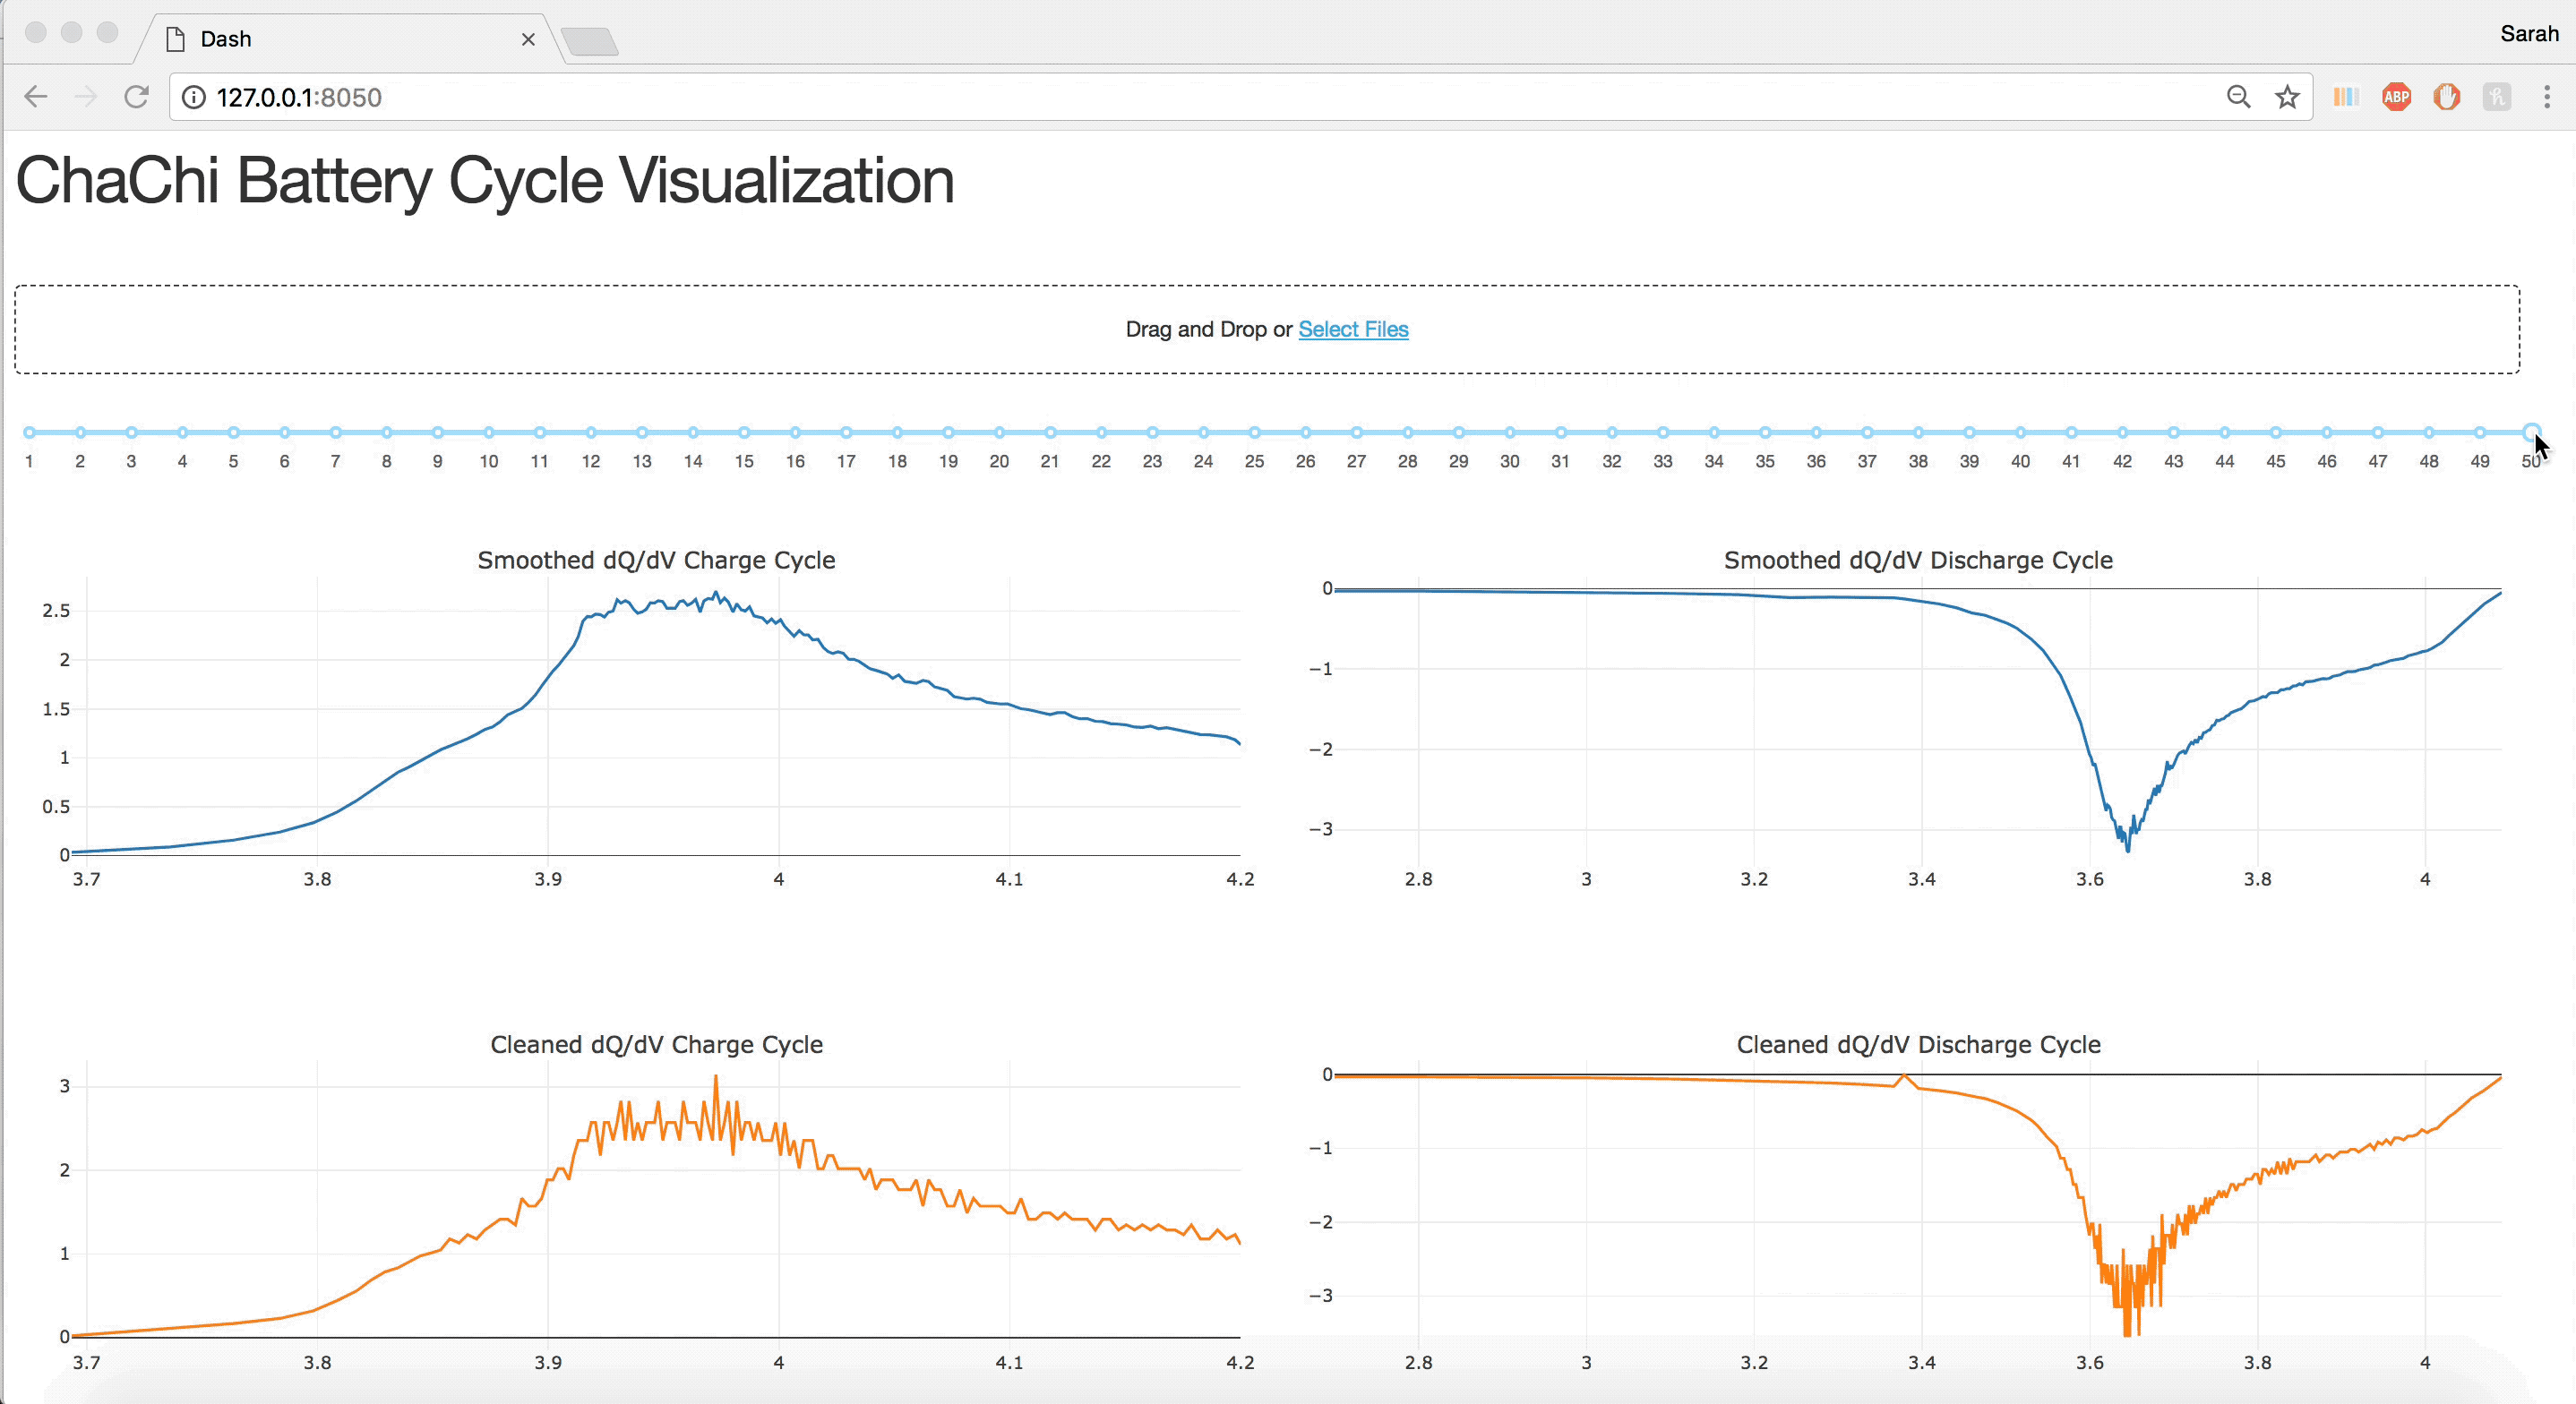Click the browser forward arrow
Image resolution: width=2576 pixels, height=1404 pixels.
[86, 97]
